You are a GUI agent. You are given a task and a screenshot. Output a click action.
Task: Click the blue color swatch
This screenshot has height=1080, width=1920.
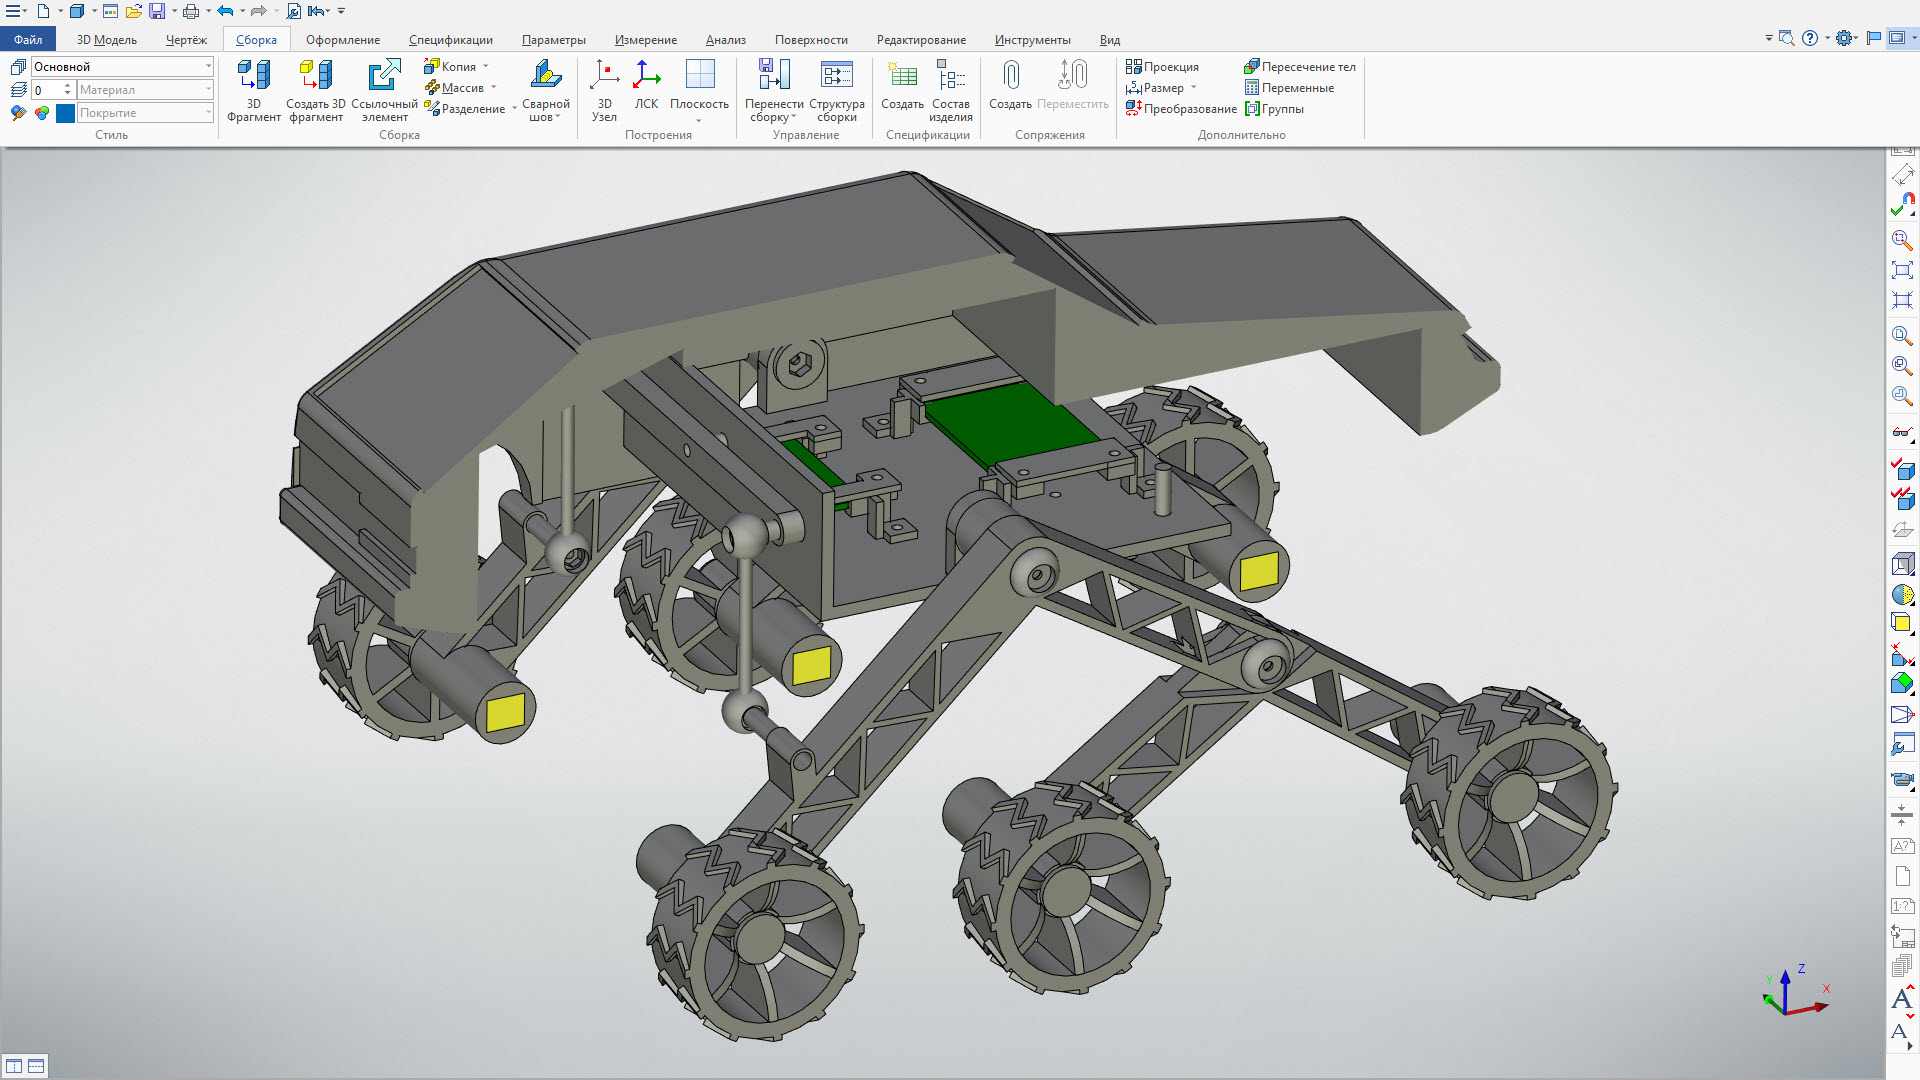(x=65, y=113)
